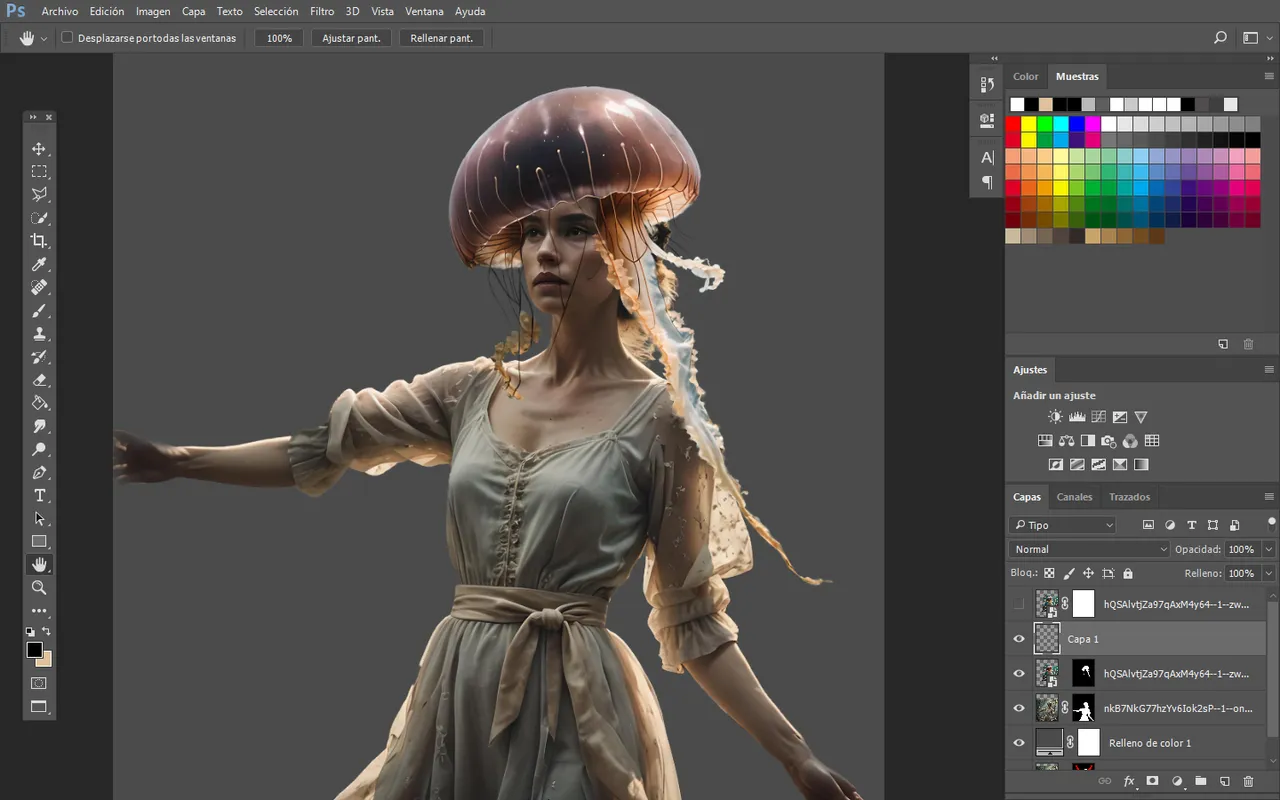Screen dimensions: 1280x800
Task: Switch to the Color tab
Action: pyautogui.click(x=1026, y=76)
